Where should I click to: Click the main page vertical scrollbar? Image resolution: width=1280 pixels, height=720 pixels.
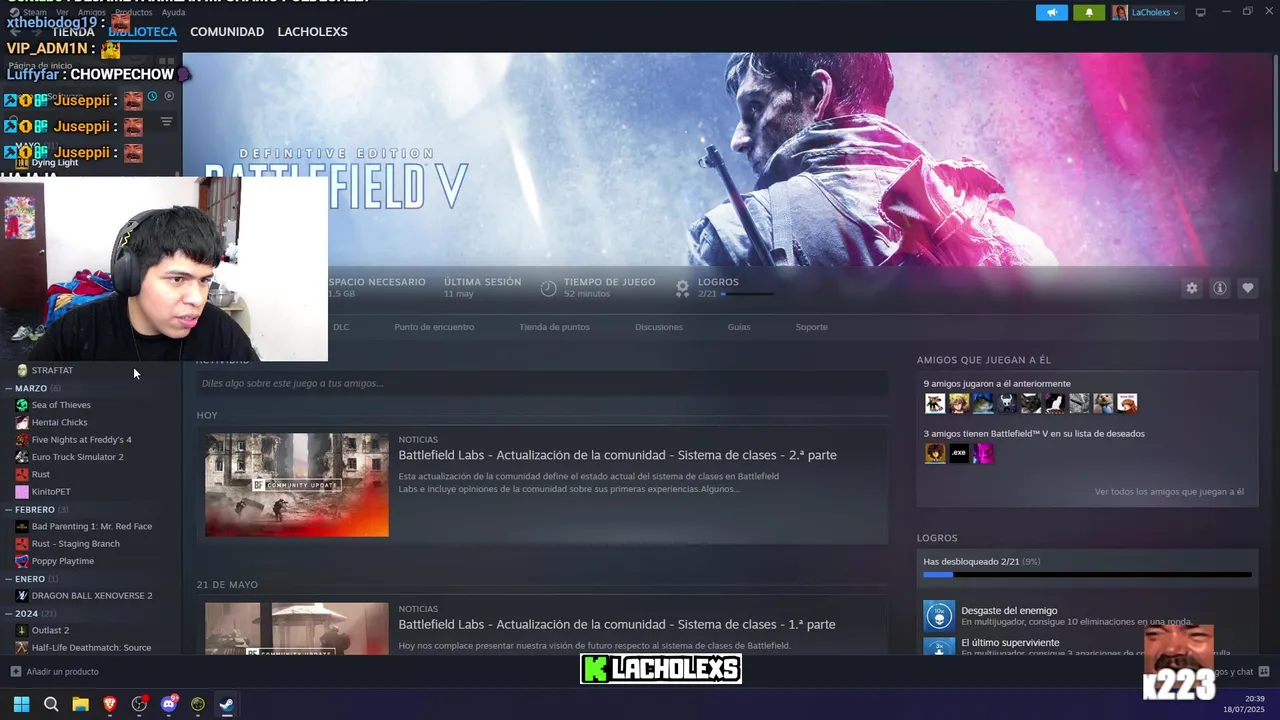click(x=1275, y=111)
